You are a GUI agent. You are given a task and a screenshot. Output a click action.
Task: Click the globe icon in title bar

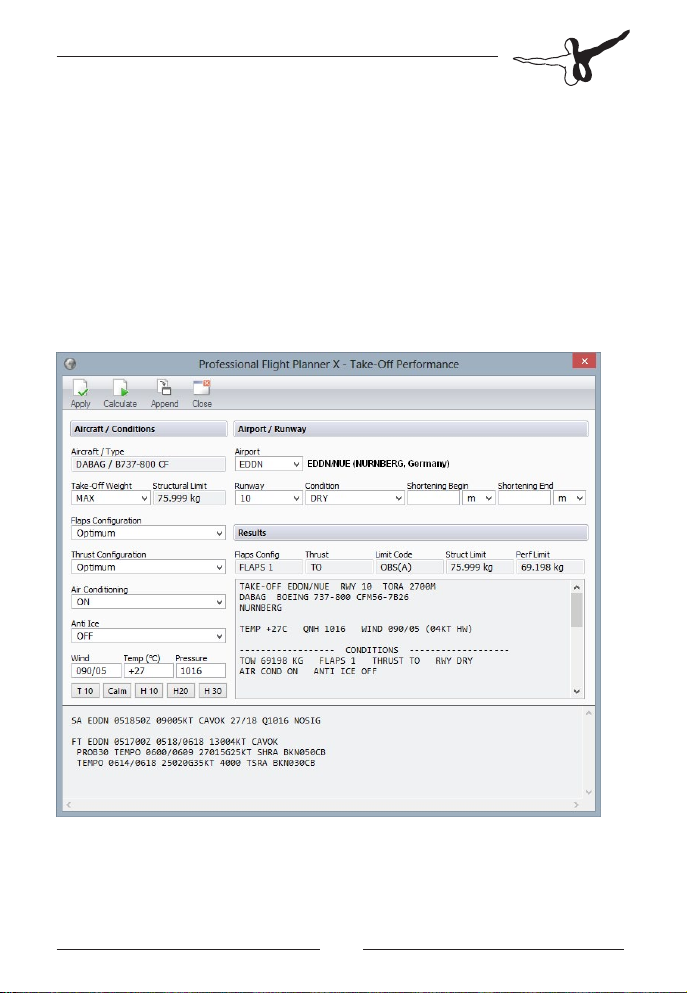click(x=70, y=364)
